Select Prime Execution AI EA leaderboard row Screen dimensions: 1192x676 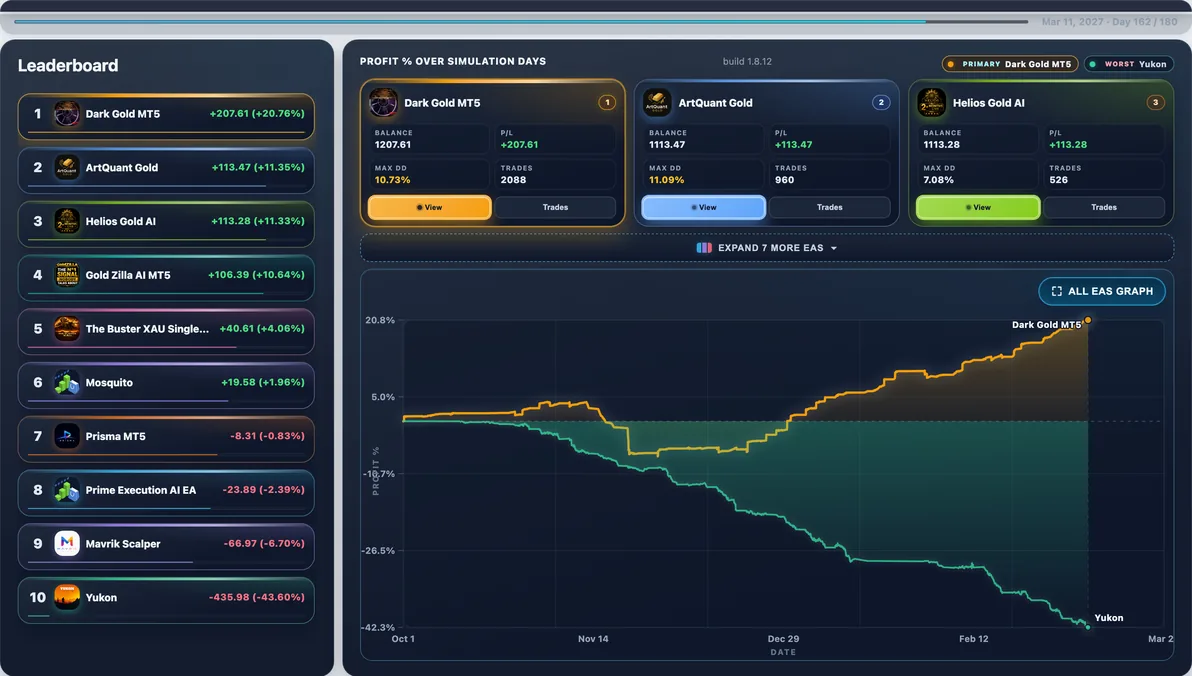166,493
